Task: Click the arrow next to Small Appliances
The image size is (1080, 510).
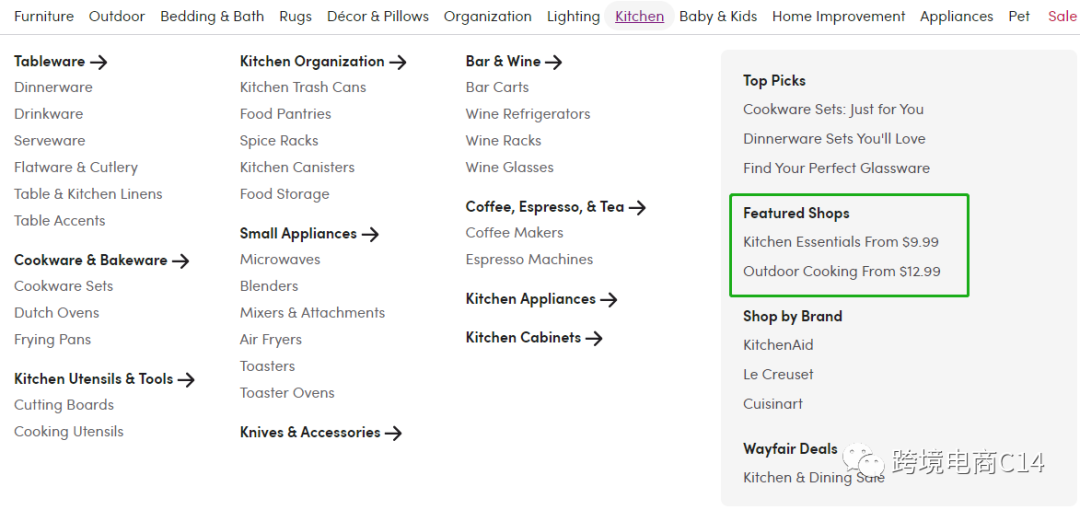Action: 370,234
